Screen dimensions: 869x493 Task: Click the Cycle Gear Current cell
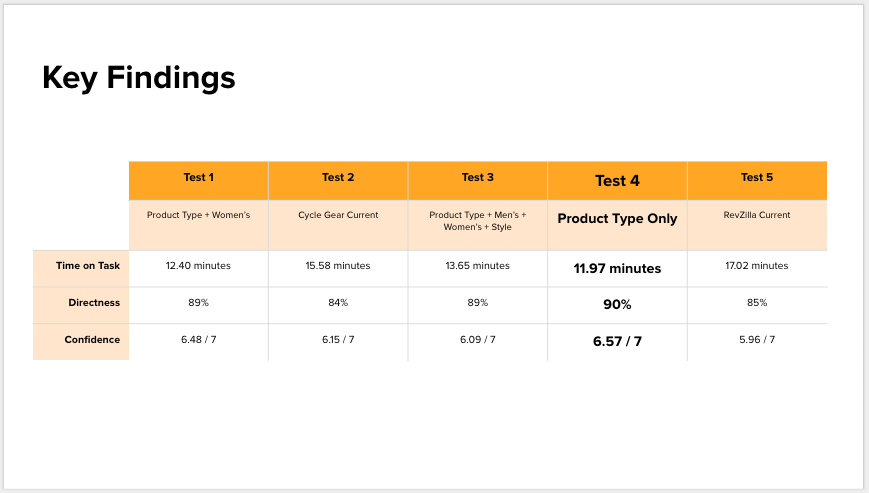[338, 215]
